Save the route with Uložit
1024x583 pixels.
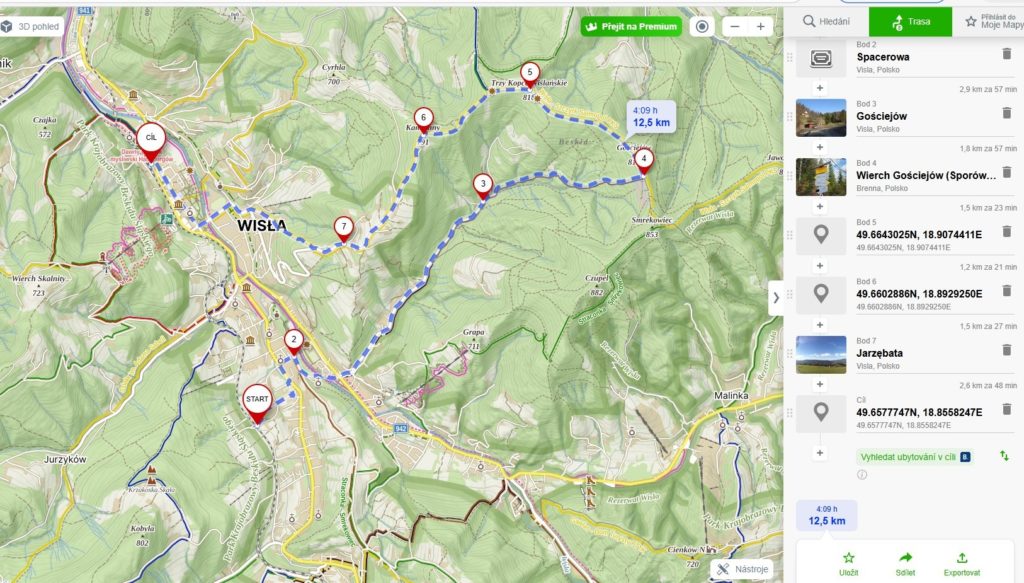[848, 564]
